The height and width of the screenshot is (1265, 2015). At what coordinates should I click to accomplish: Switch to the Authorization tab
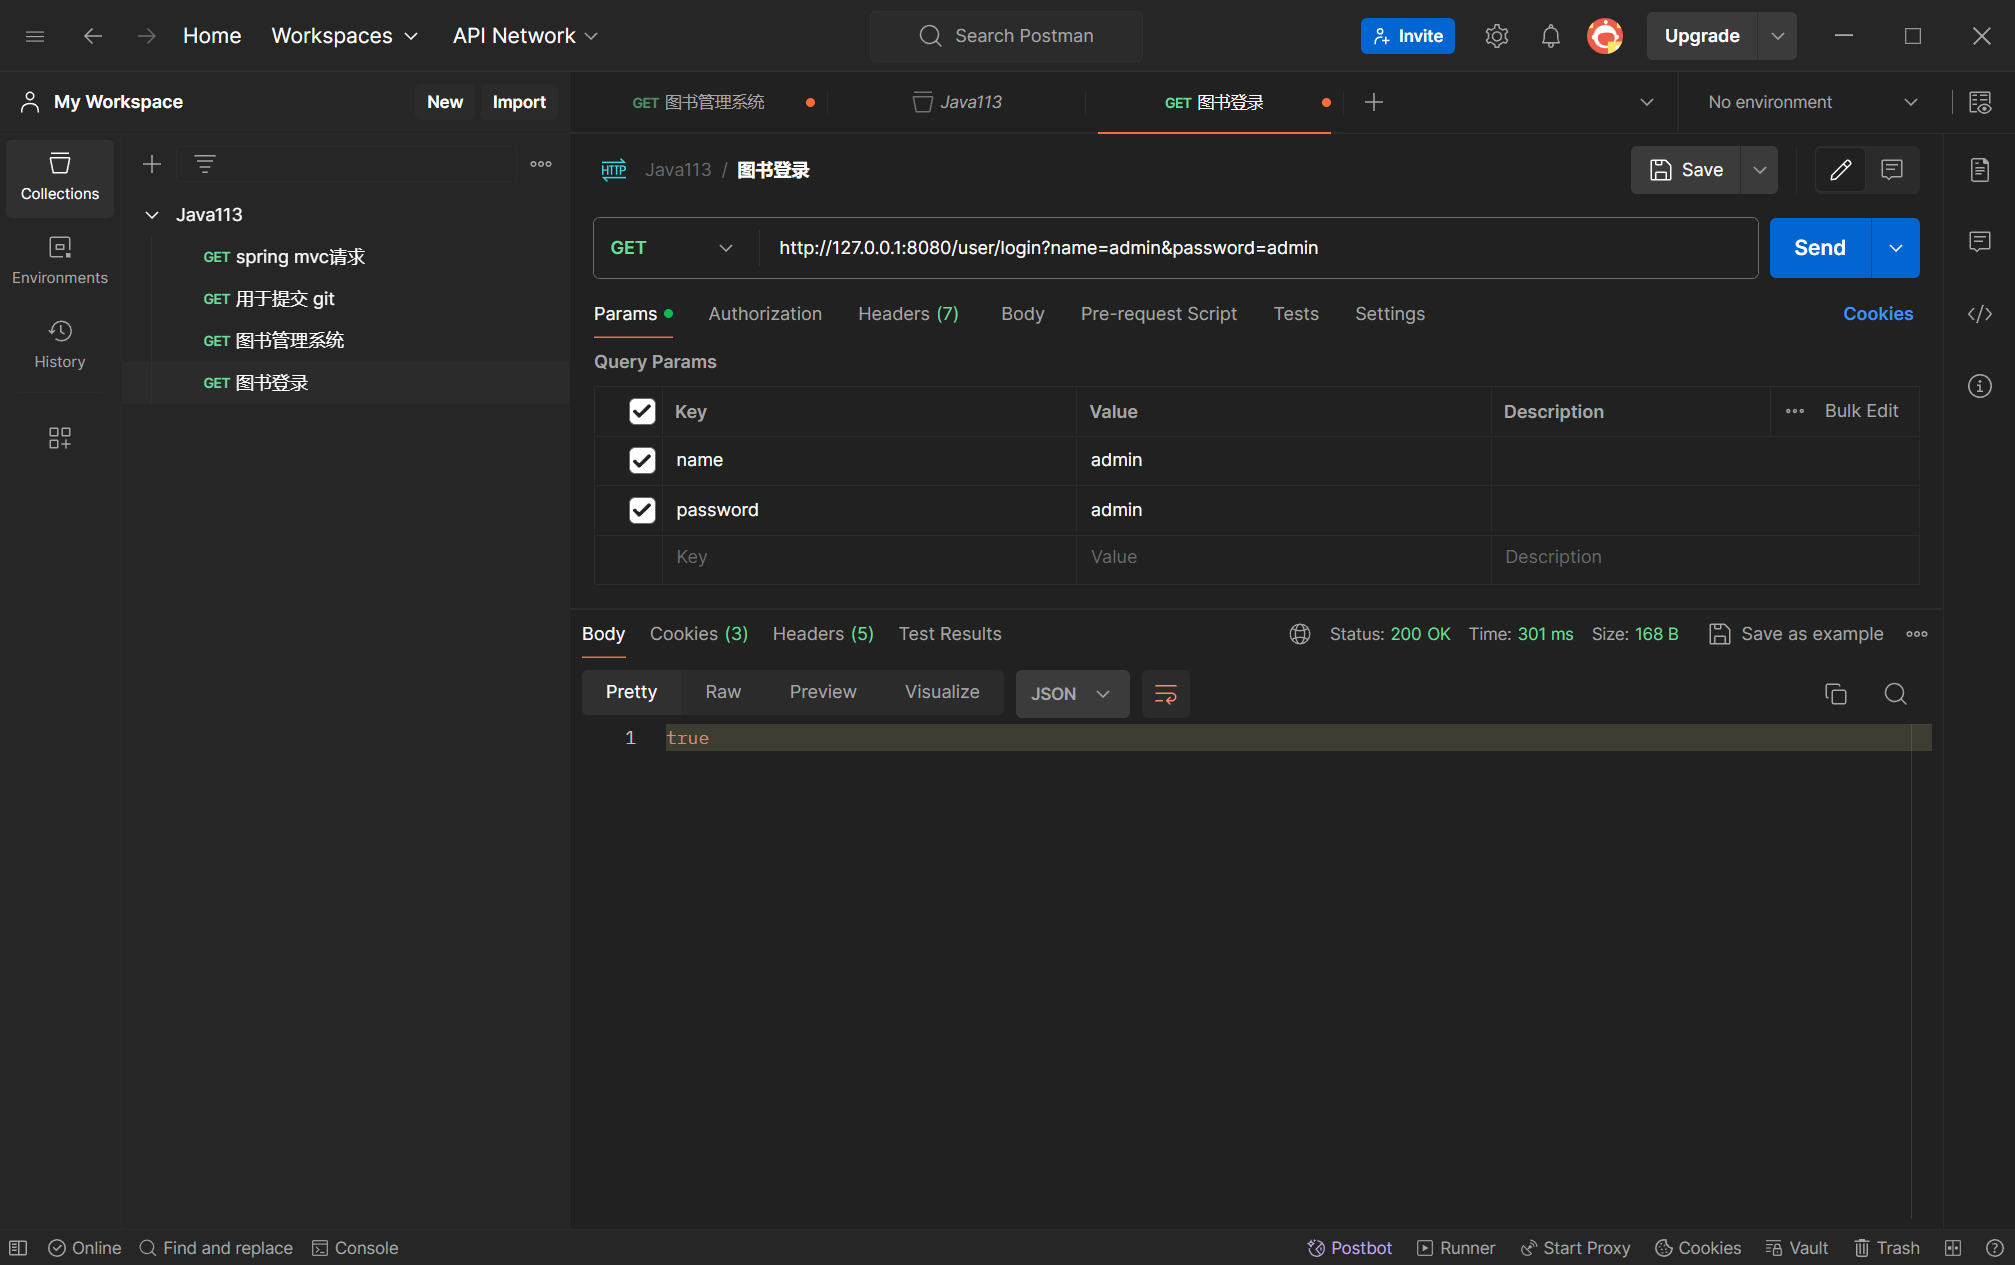point(765,314)
